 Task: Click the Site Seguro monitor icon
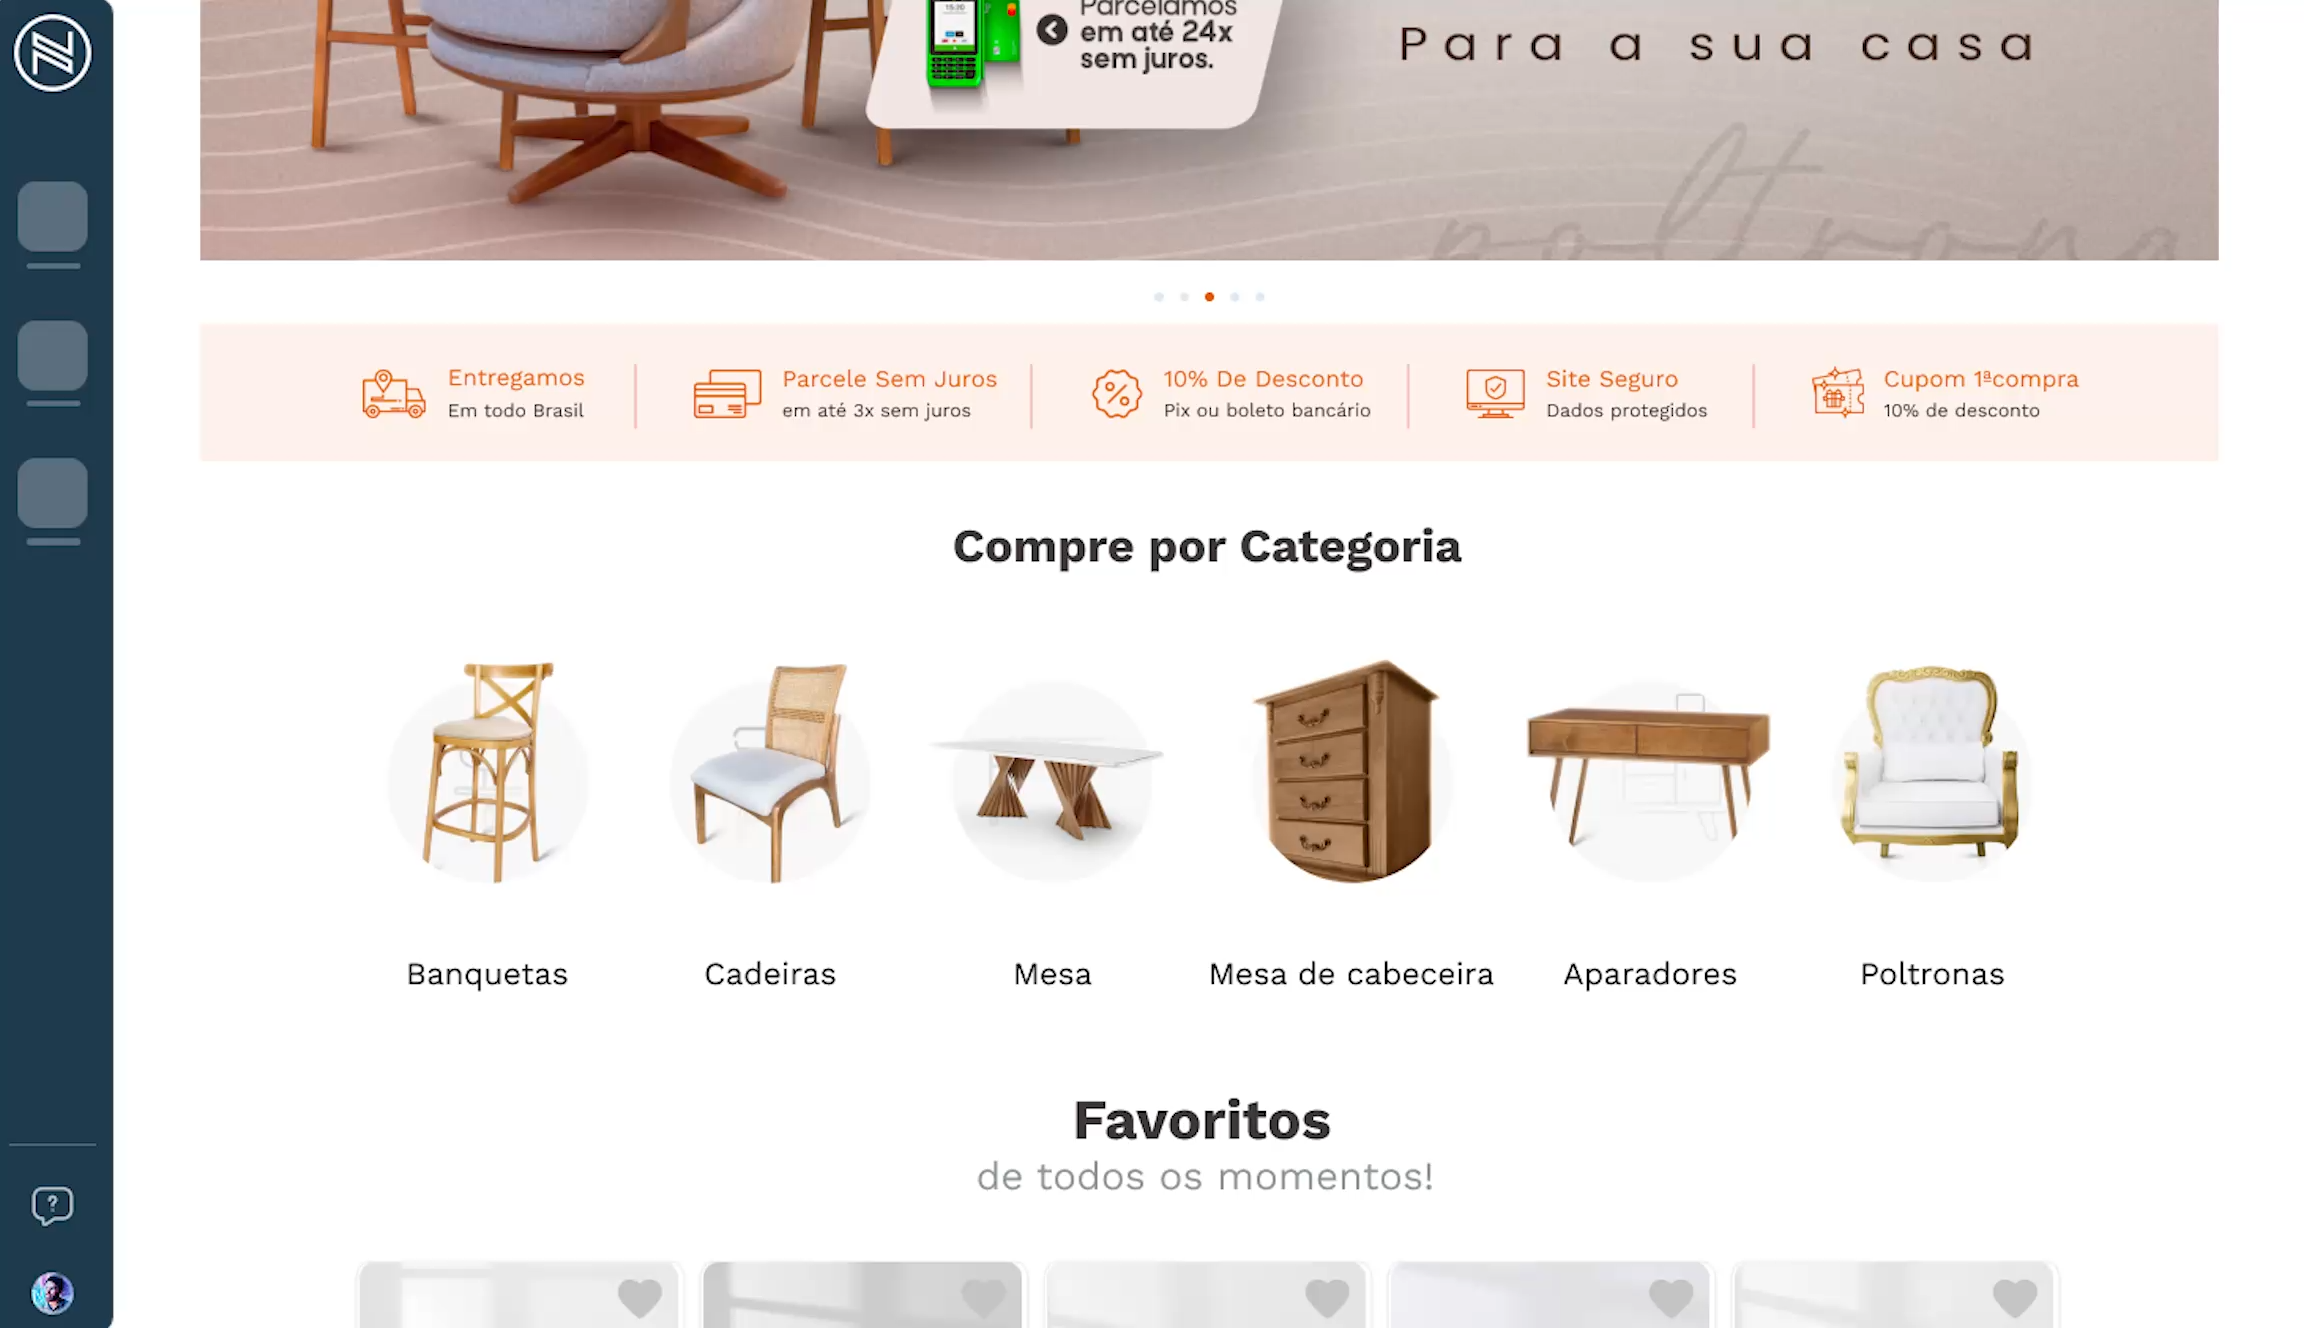(x=1495, y=394)
